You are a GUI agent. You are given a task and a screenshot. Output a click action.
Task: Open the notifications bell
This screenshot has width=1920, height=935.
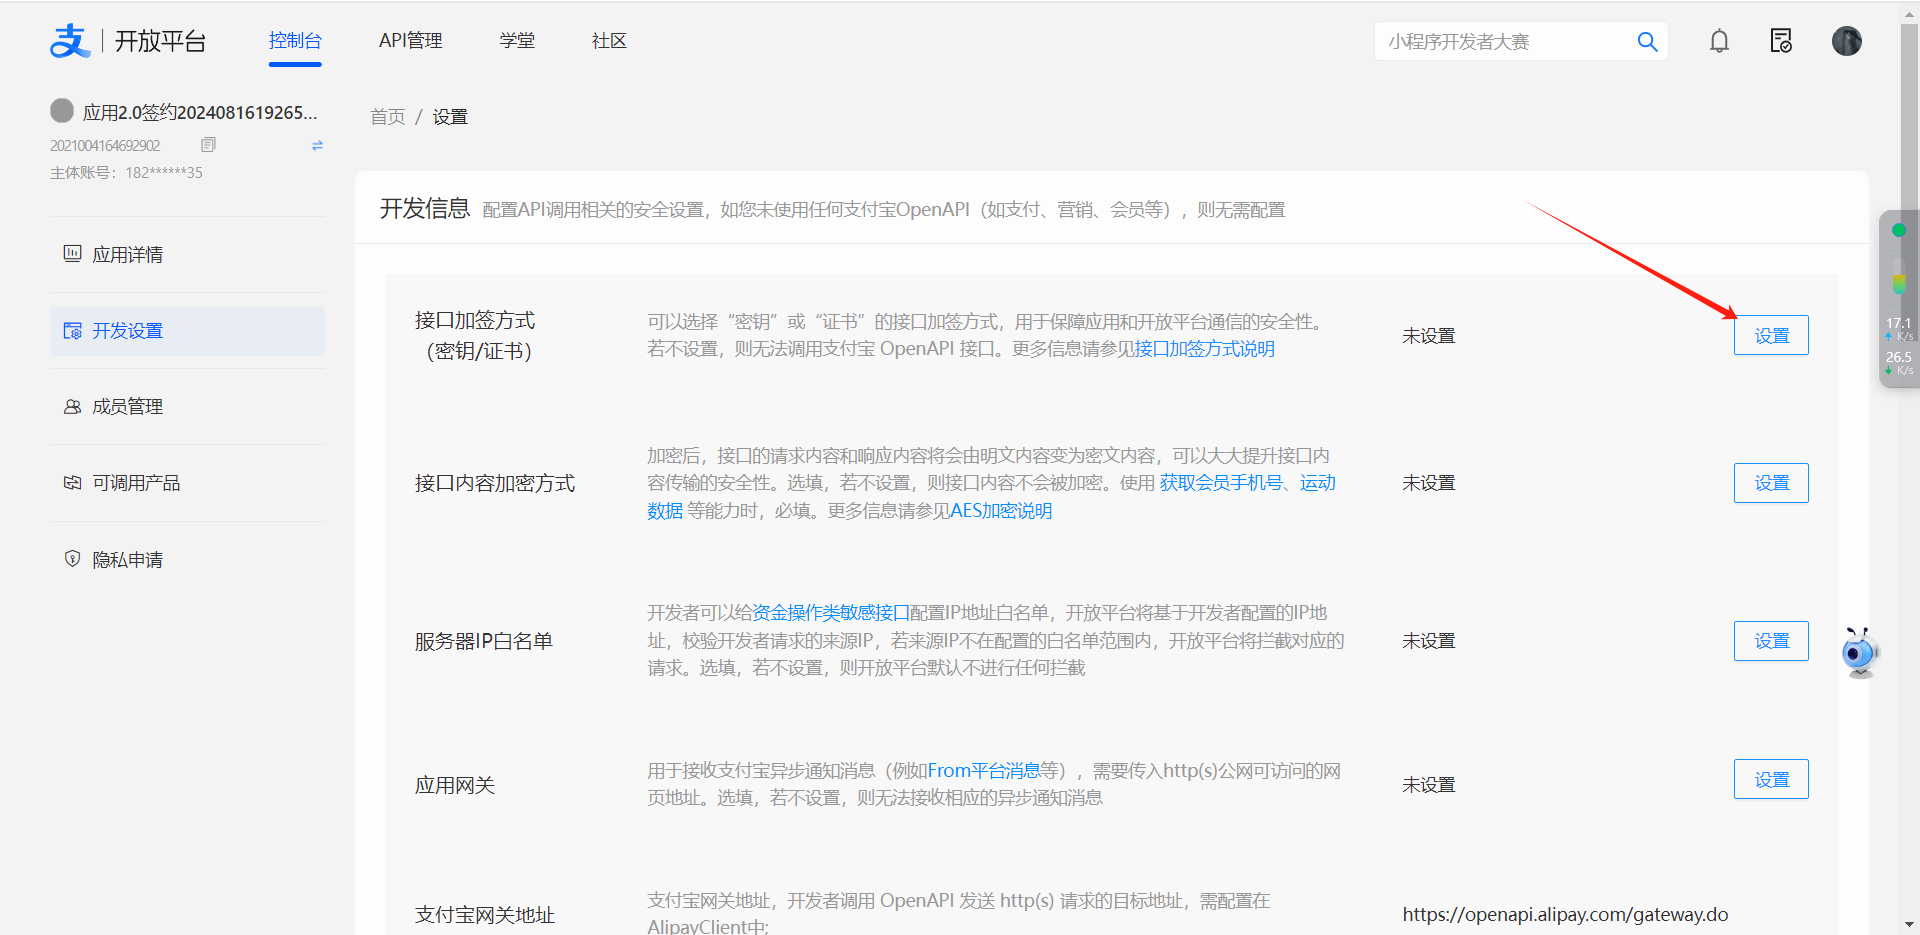click(1719, 41)
